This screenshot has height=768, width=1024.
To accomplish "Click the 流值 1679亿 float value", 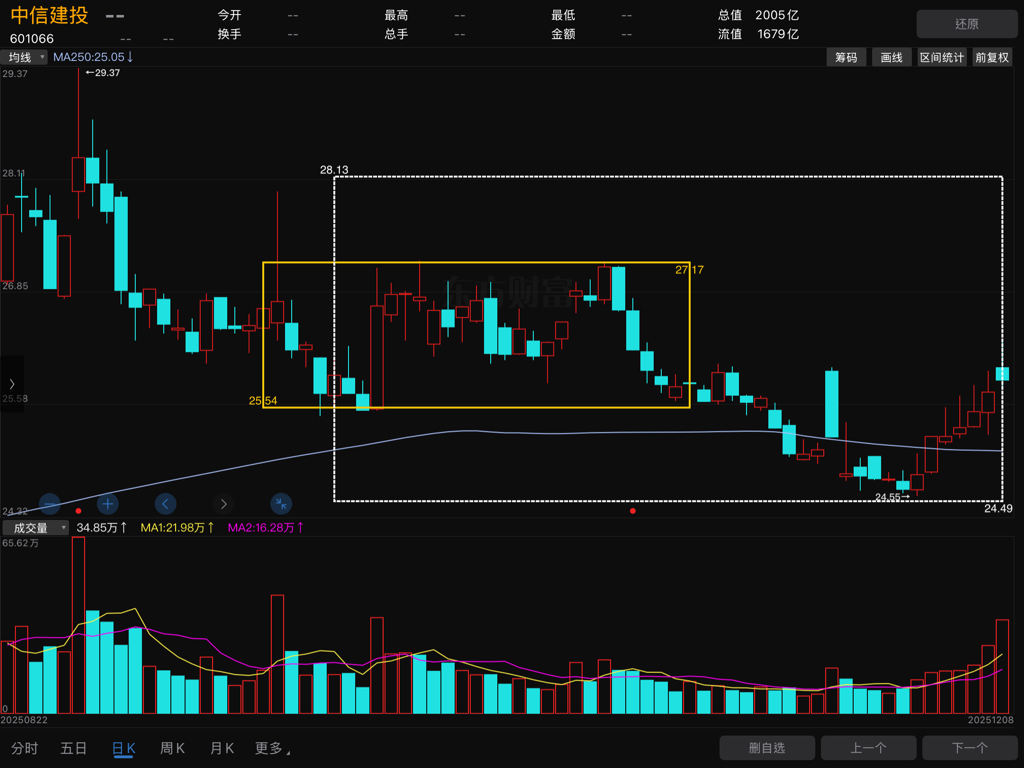I will [x=758, y=34].
